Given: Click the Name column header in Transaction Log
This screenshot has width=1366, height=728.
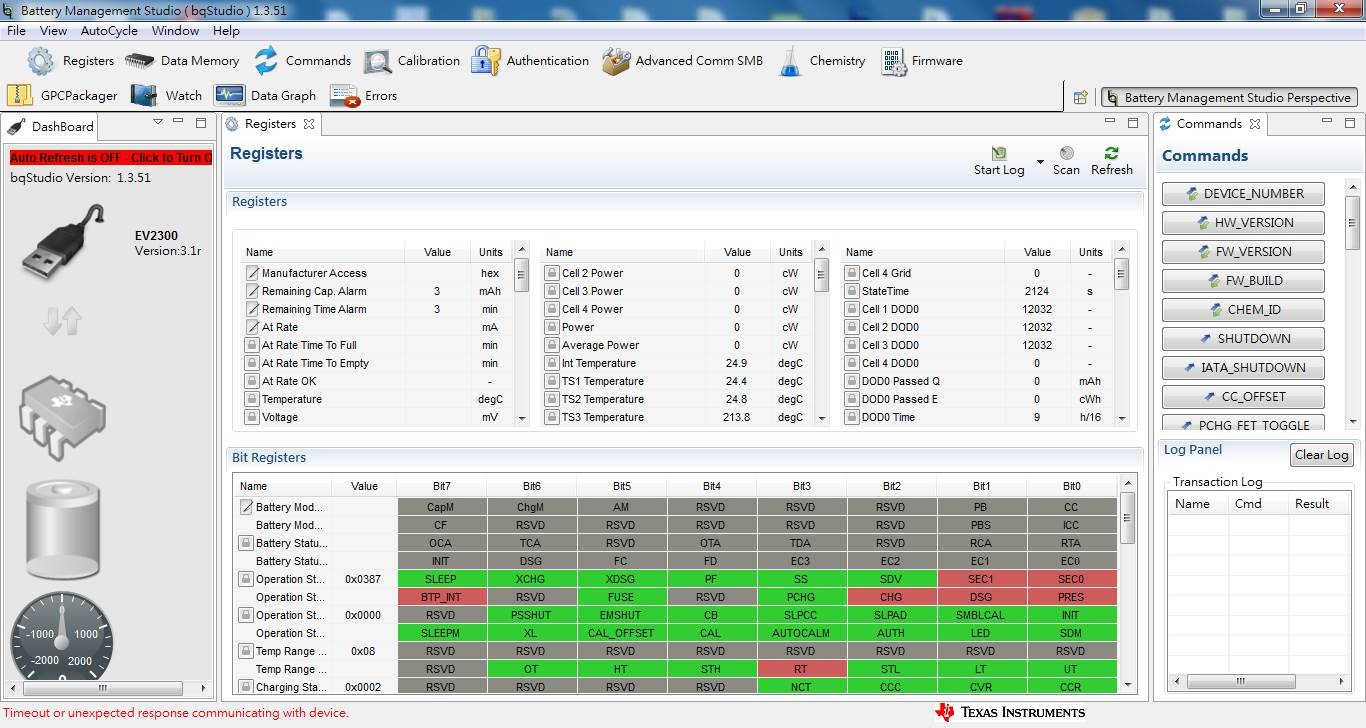Looking at the screenshot, I should click(1198, 504).
